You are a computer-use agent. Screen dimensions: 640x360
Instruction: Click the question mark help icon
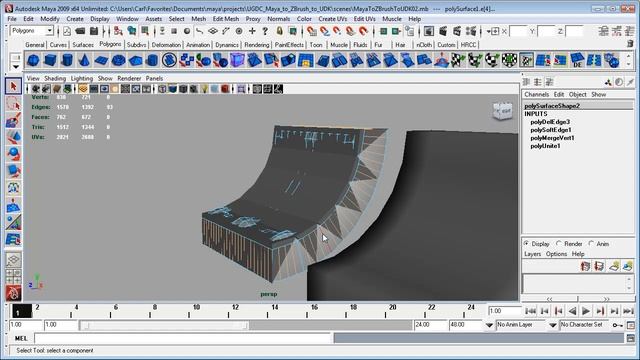[265, 31]
